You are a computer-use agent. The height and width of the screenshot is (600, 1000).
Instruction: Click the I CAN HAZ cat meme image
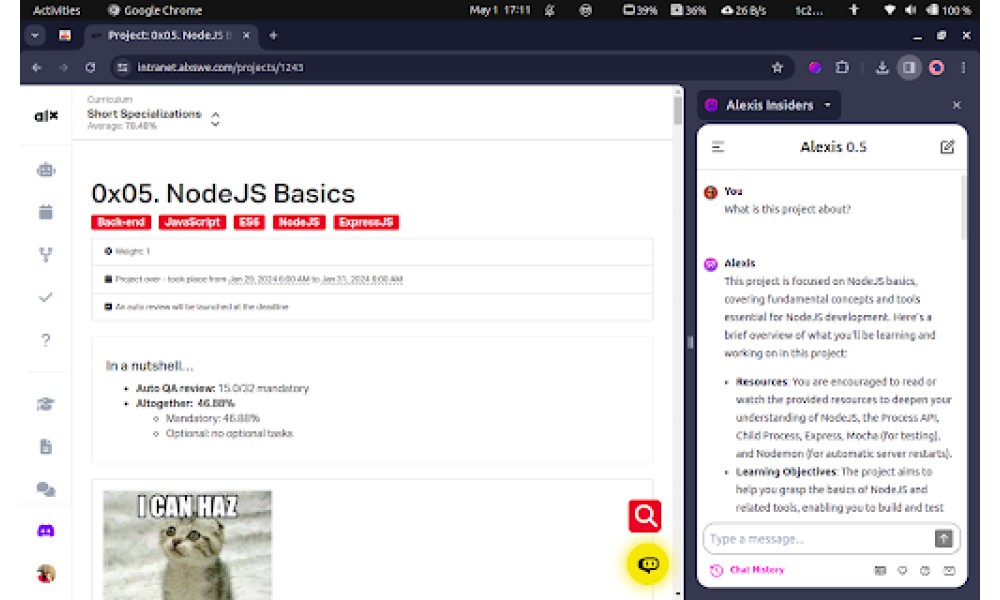tap(188, 545)
